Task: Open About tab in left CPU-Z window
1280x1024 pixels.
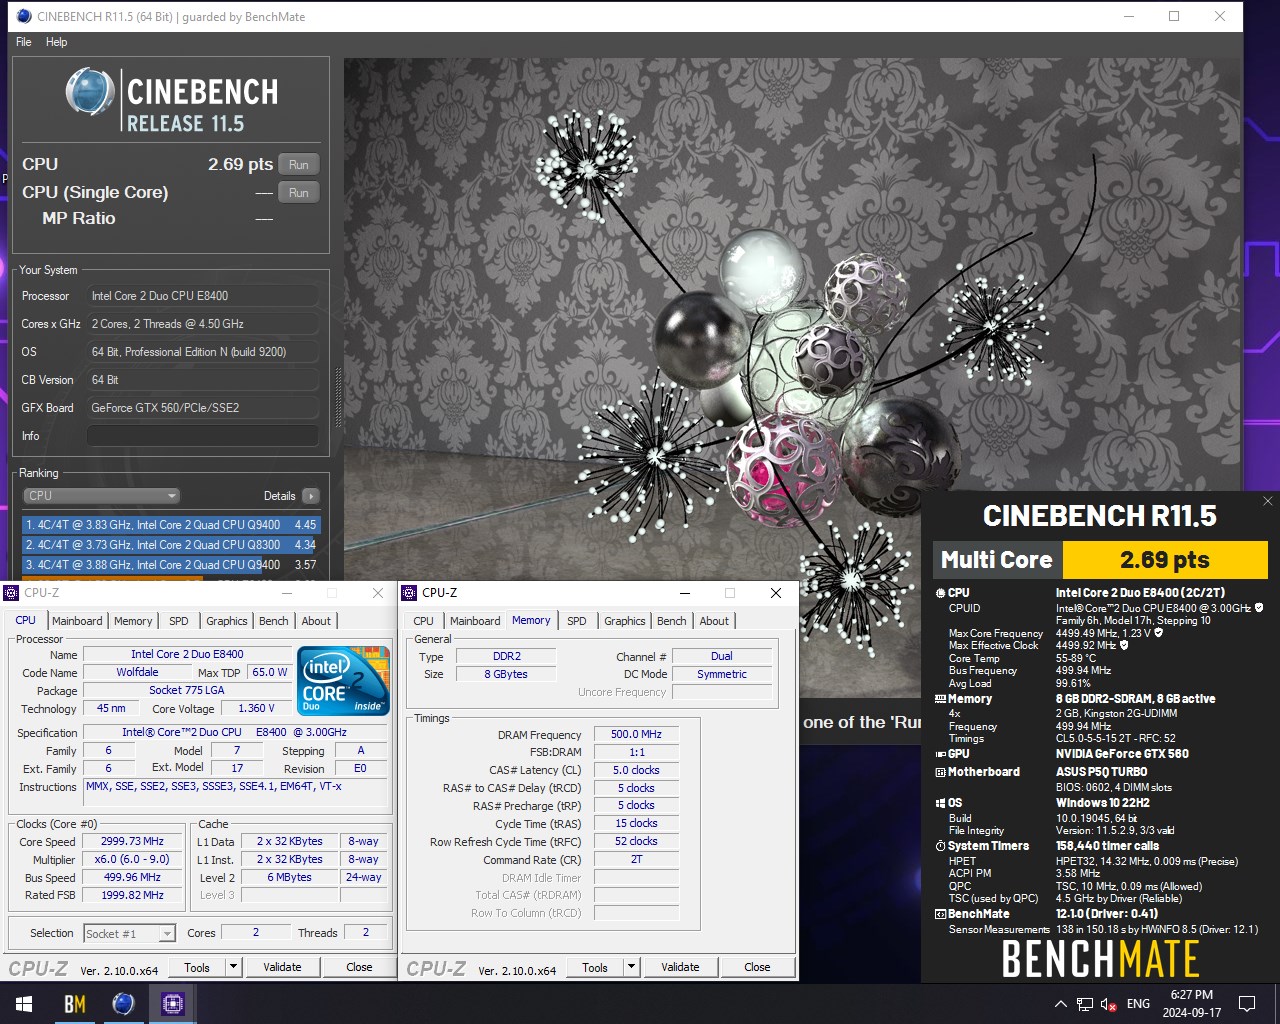Action: (316, 621)
